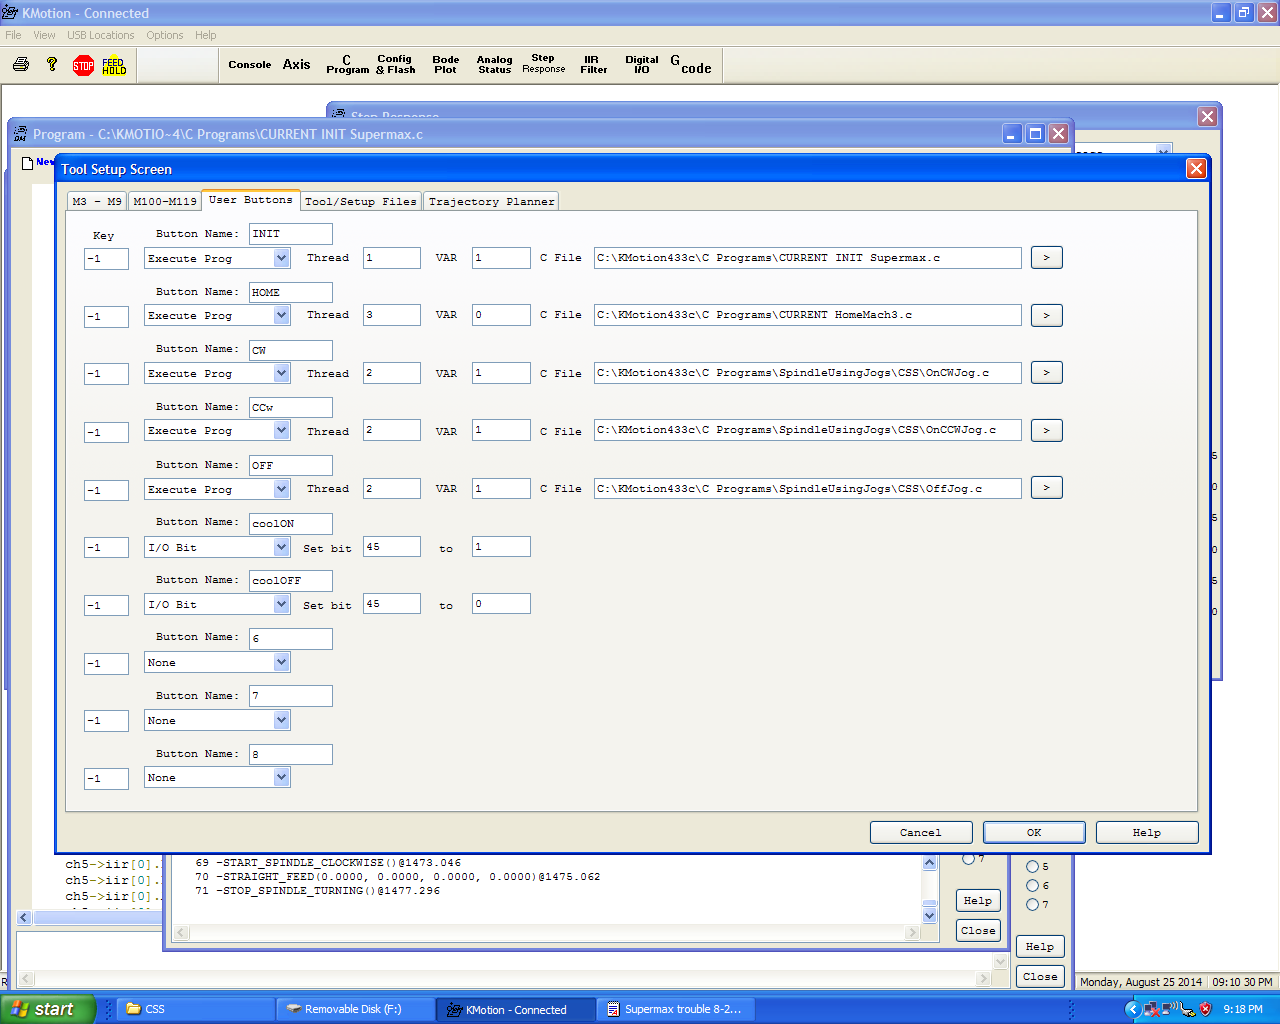Select the lower radio button option 7
This screenshot has width=1280, height=1024.
pos(1032,905)
